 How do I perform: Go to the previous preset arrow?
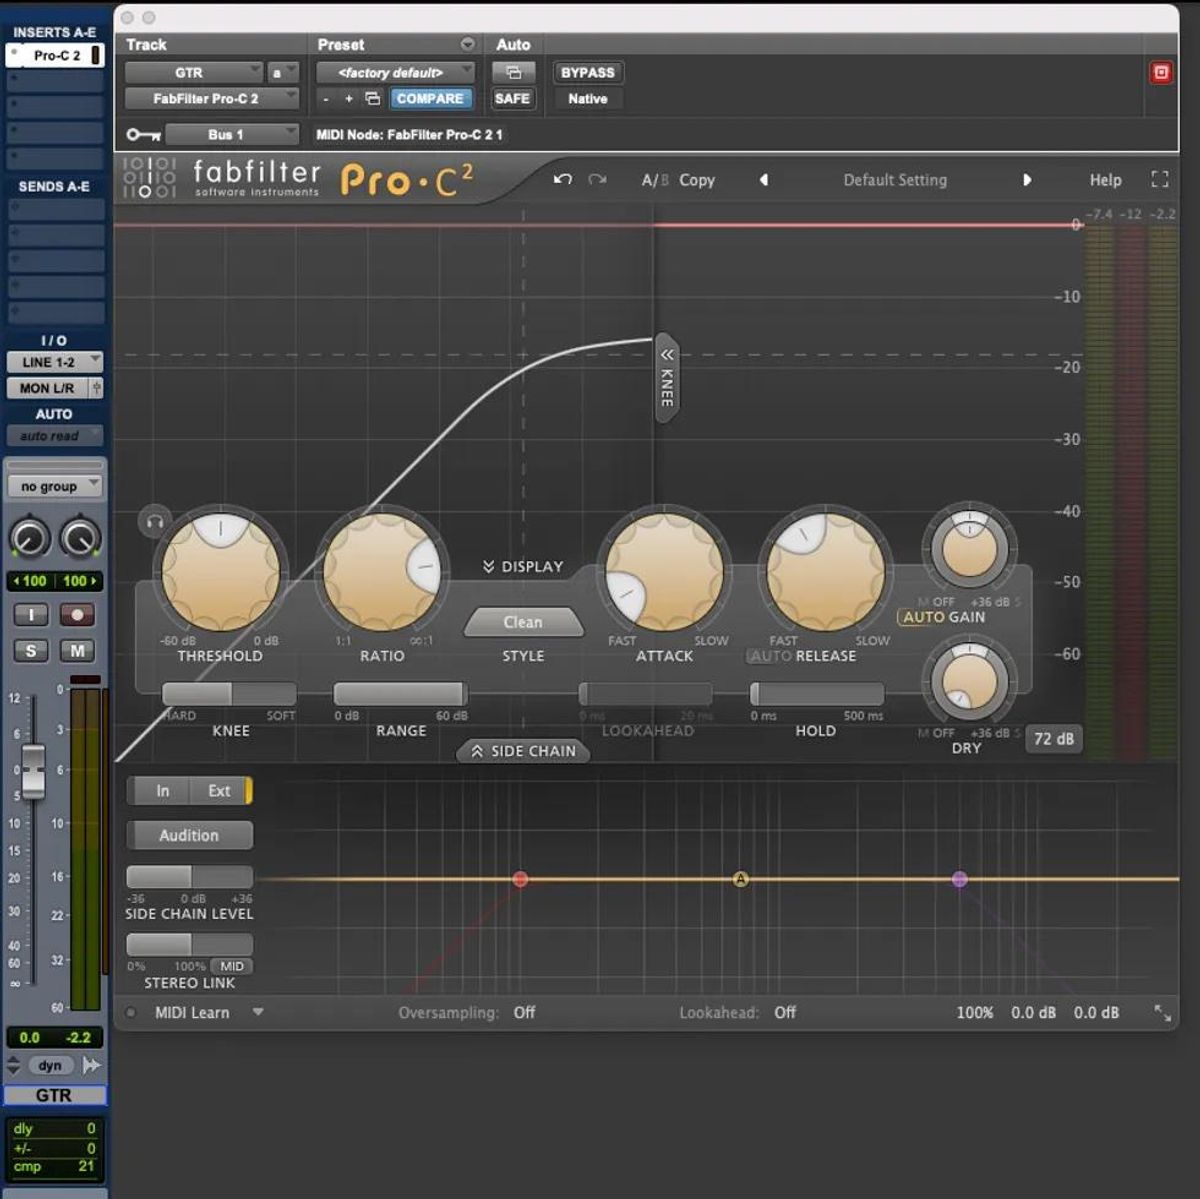[x=764, y=180]
